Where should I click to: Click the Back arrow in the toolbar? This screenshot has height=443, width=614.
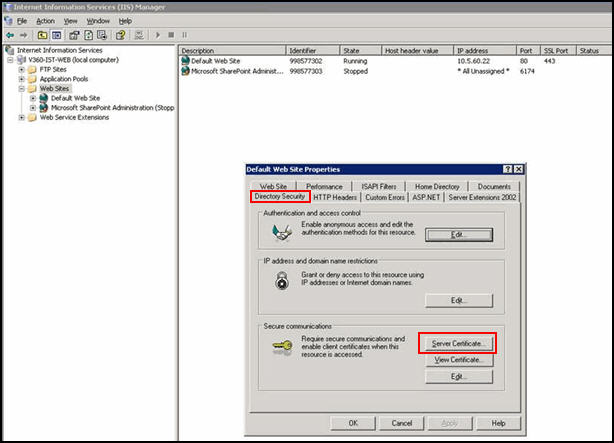click(9, 34)
